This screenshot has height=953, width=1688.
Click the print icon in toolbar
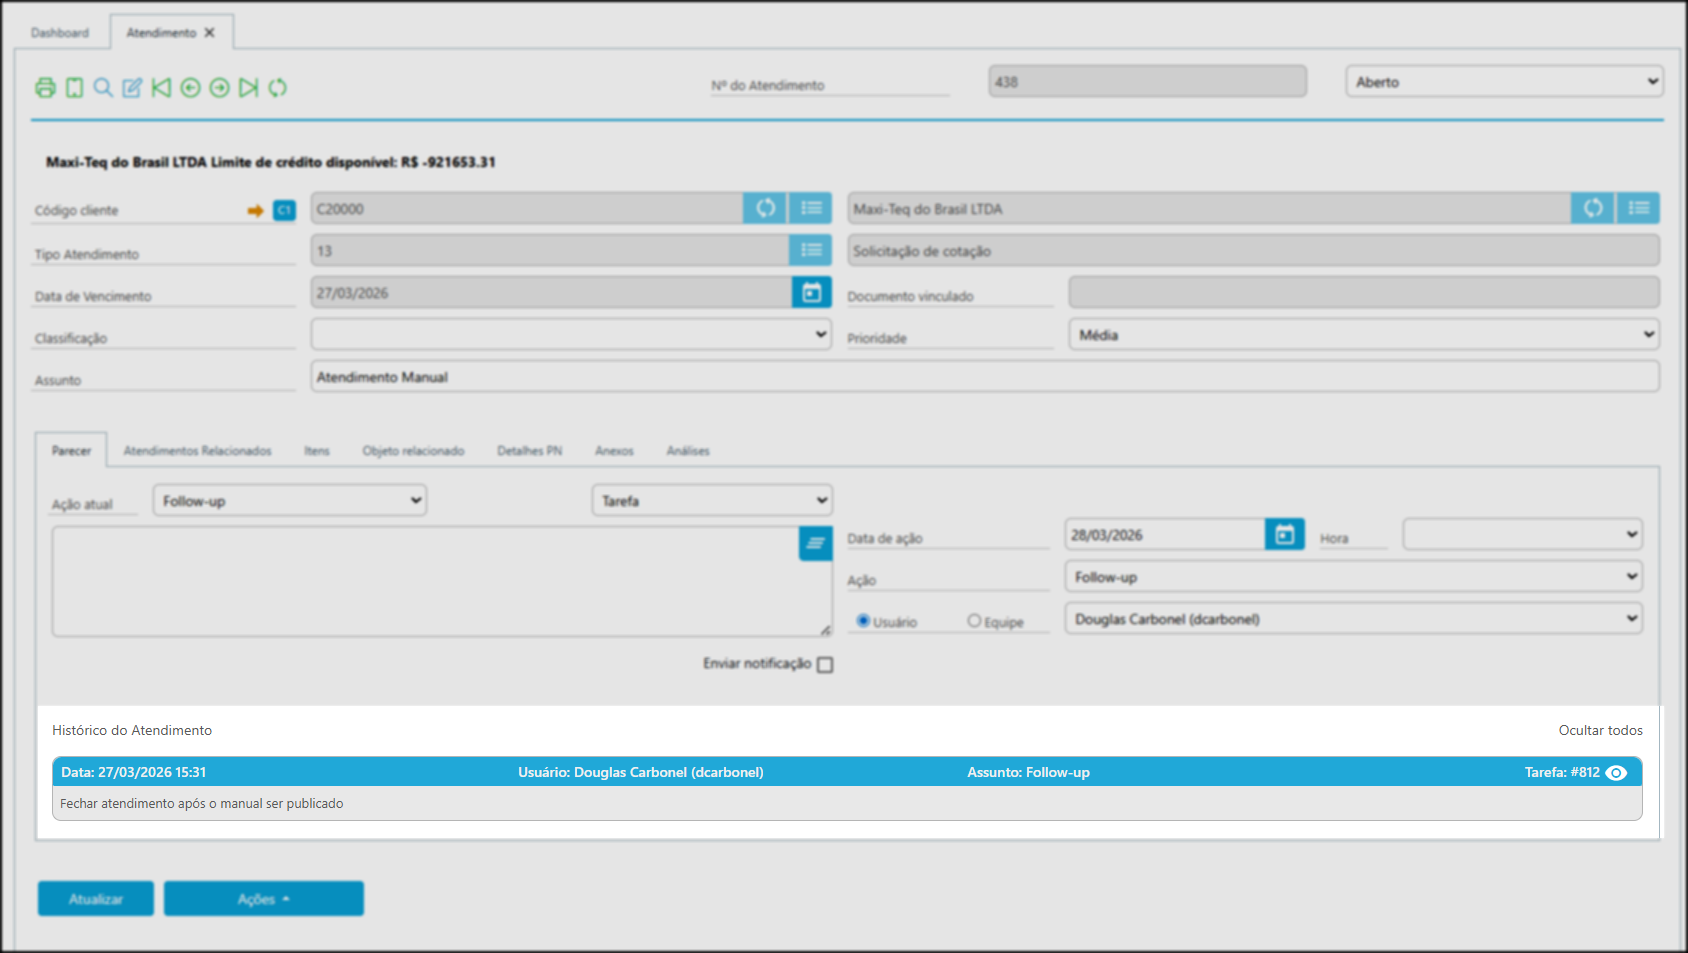click(45, 88)
